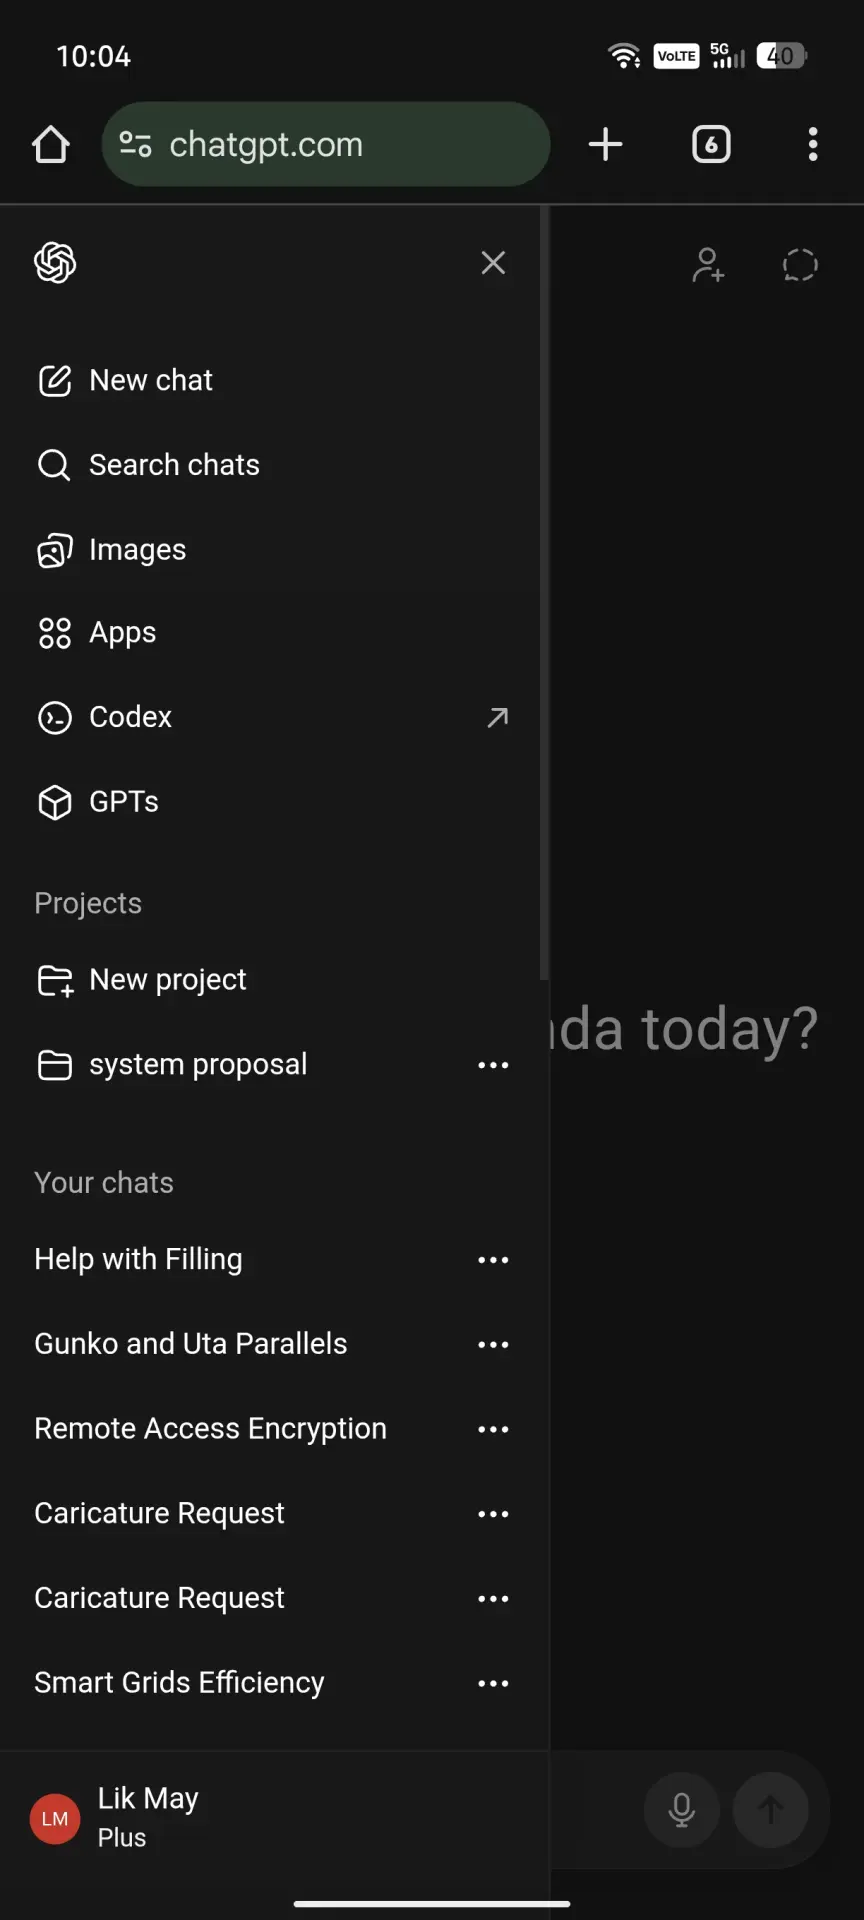Tap the browser home icon
This screenshot has width=864, height=1920.
coord(51,144)
